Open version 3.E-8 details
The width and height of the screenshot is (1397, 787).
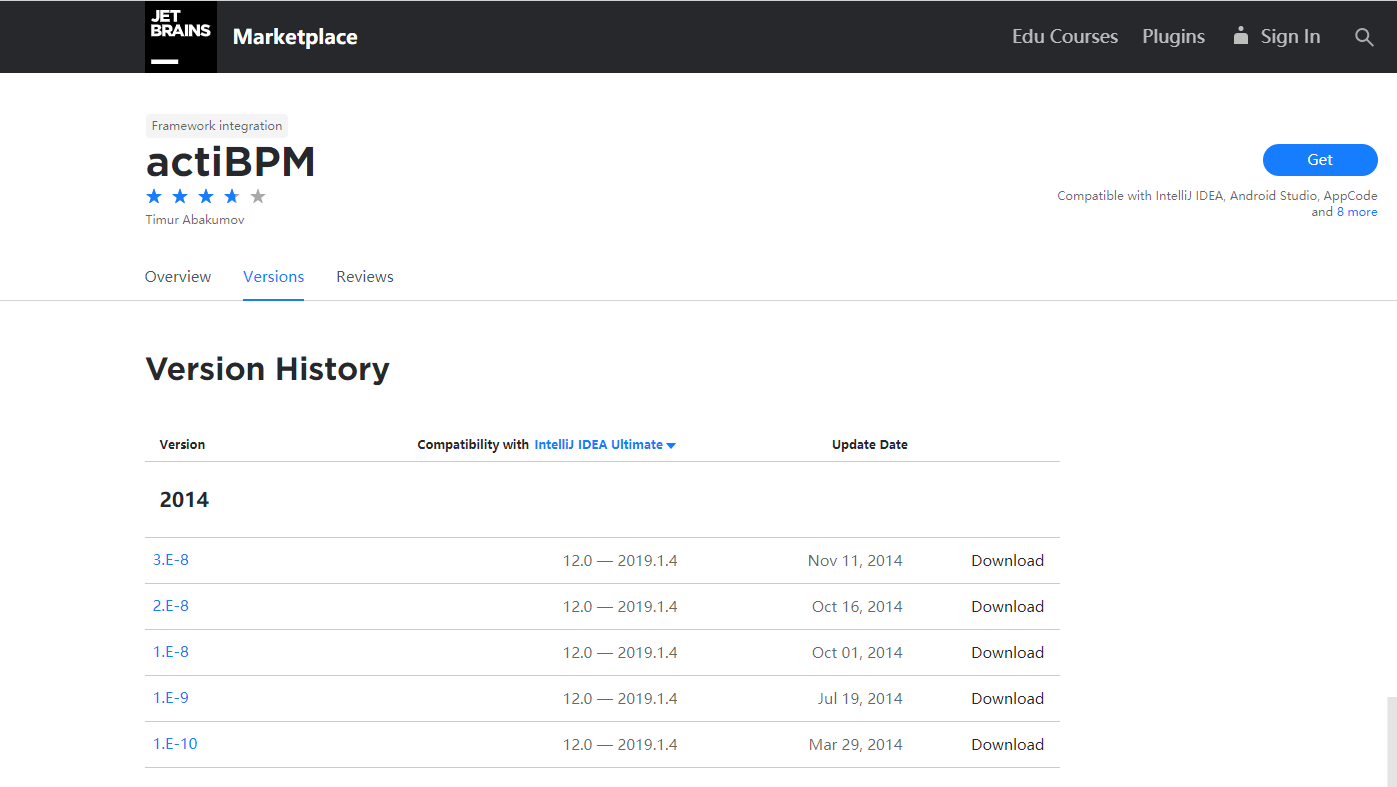pyautogui.click(x=171, y=559)
